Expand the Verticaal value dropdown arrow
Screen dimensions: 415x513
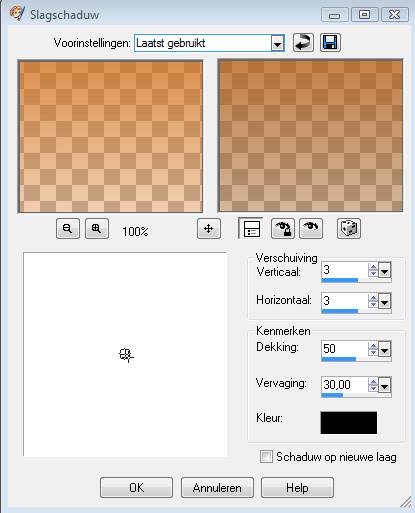click(384, 270)
